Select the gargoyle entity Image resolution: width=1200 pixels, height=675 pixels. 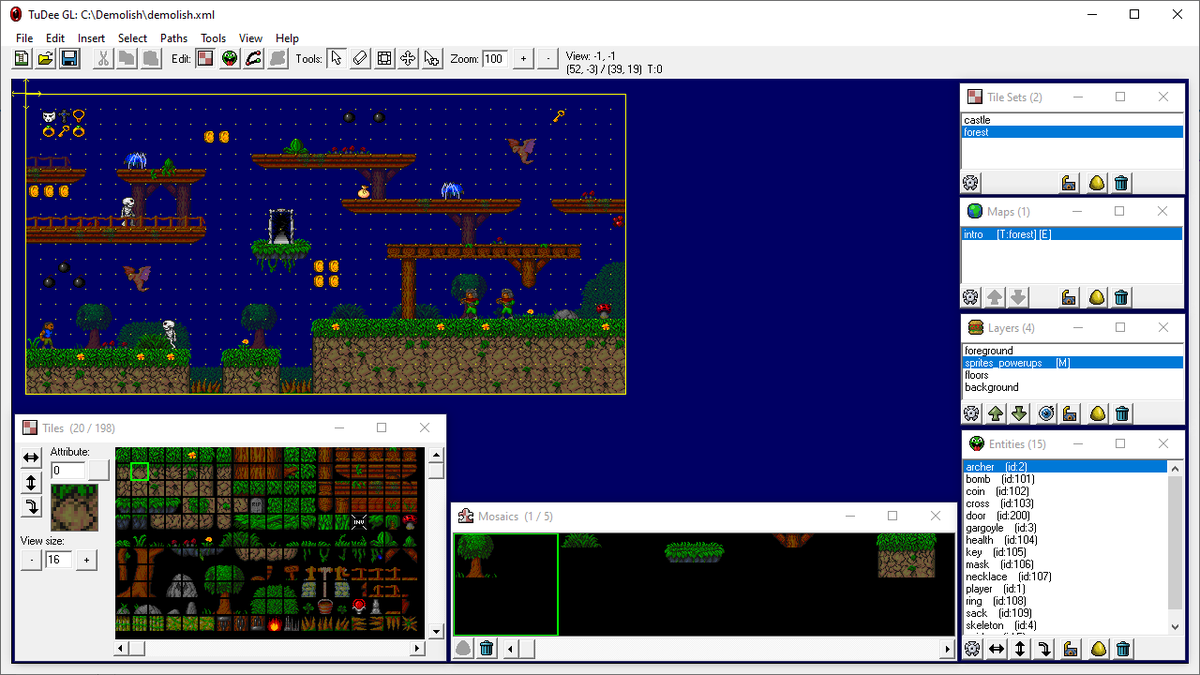click(1064, 528)
